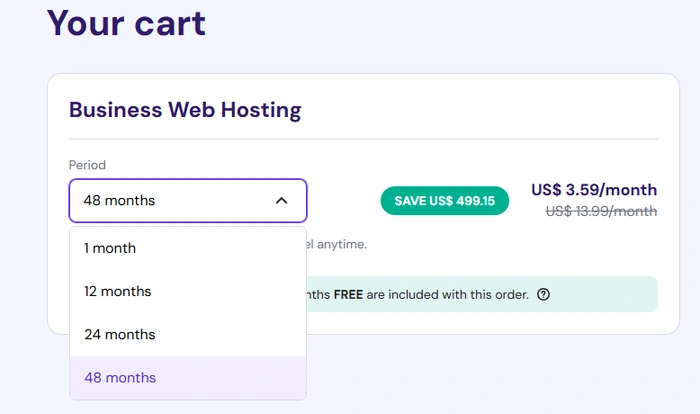Click the US$ 3.59/month price

click(x=594, y=190)
